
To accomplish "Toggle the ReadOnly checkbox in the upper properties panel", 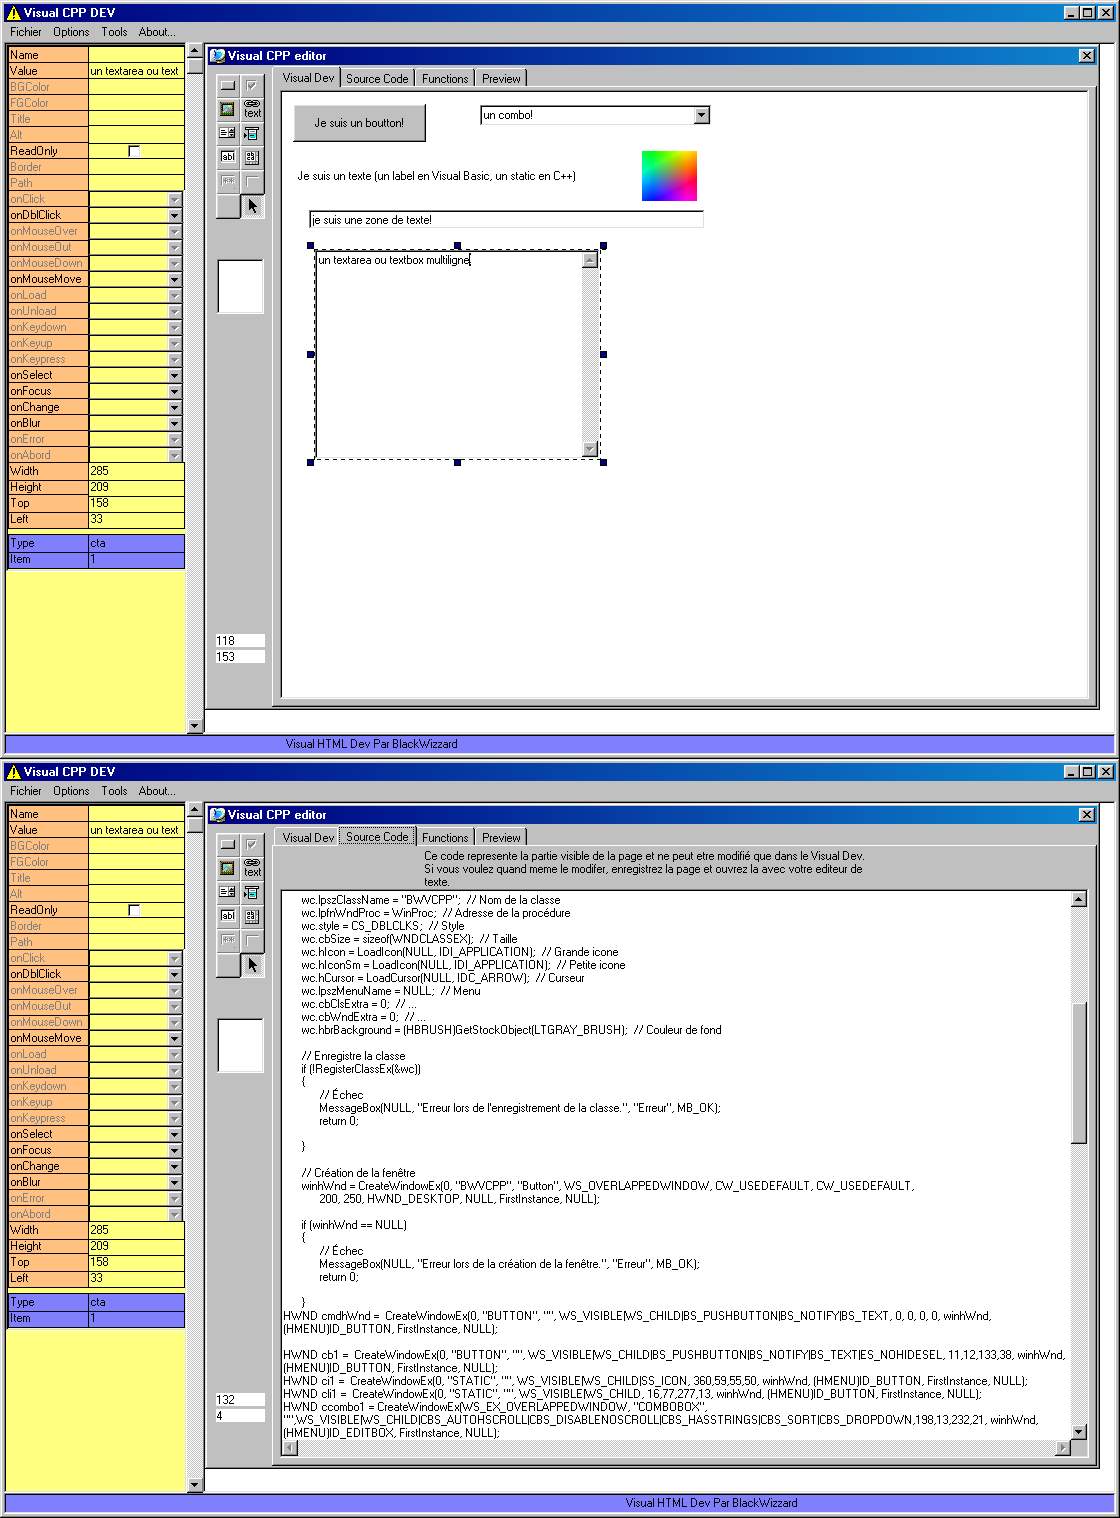I will coord(134,151).
